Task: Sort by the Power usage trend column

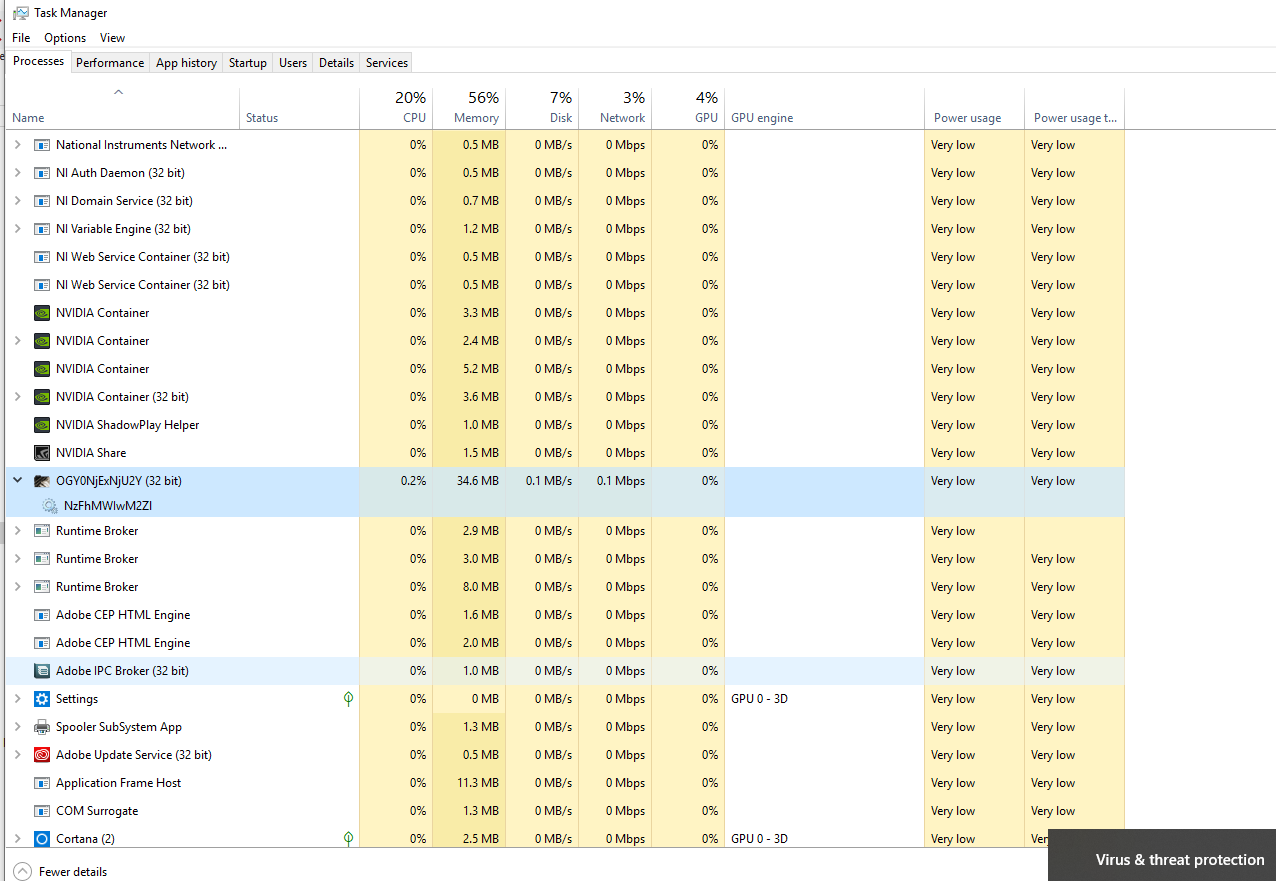Action: tap(1074, 109)
